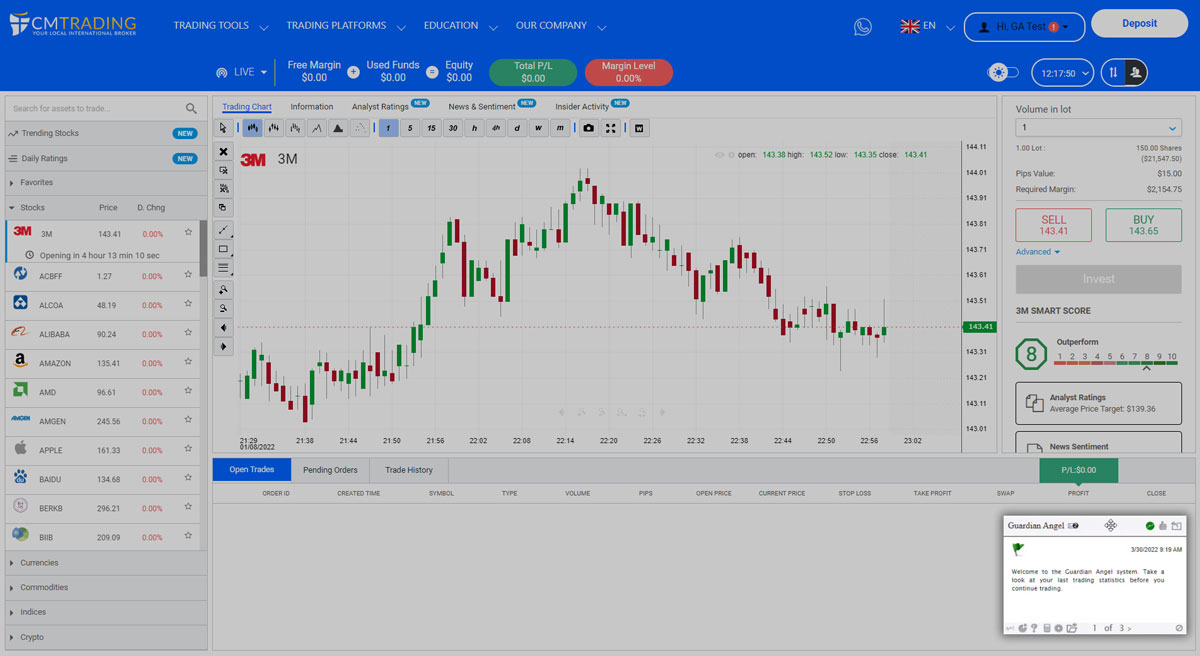This screenshot has width=1200, height=656.
Task: Click the BUY 143.65 button
Action: (x=1144, y=225)
